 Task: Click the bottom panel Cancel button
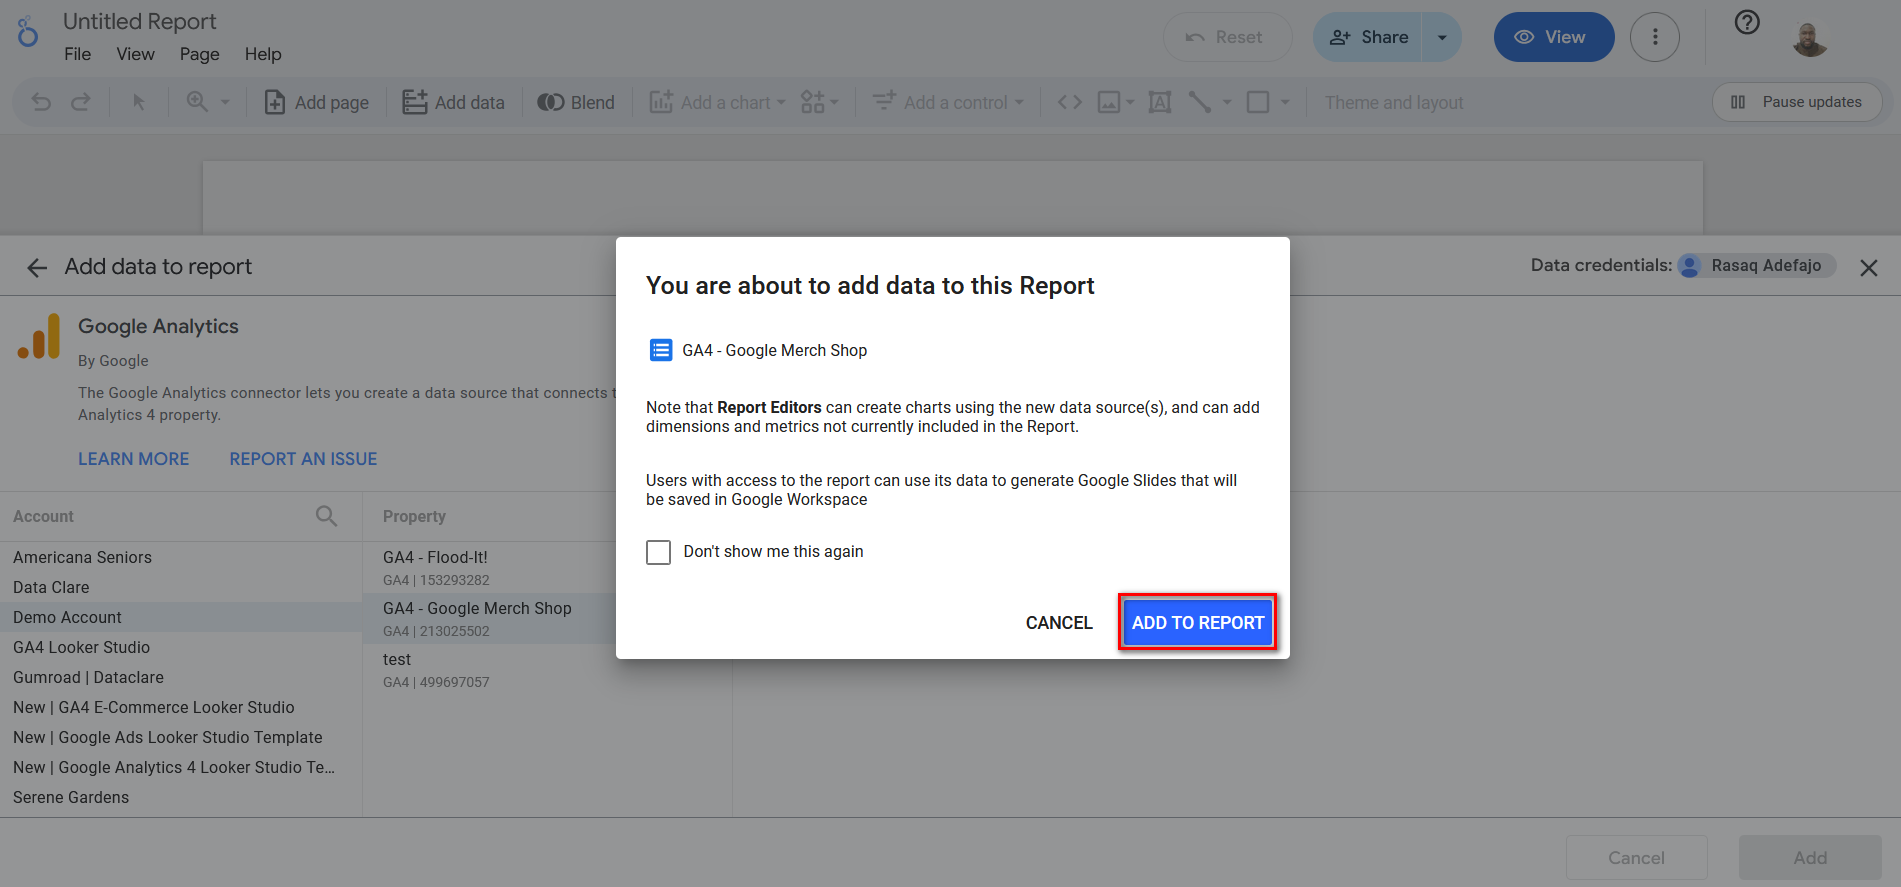point(1636,858)
